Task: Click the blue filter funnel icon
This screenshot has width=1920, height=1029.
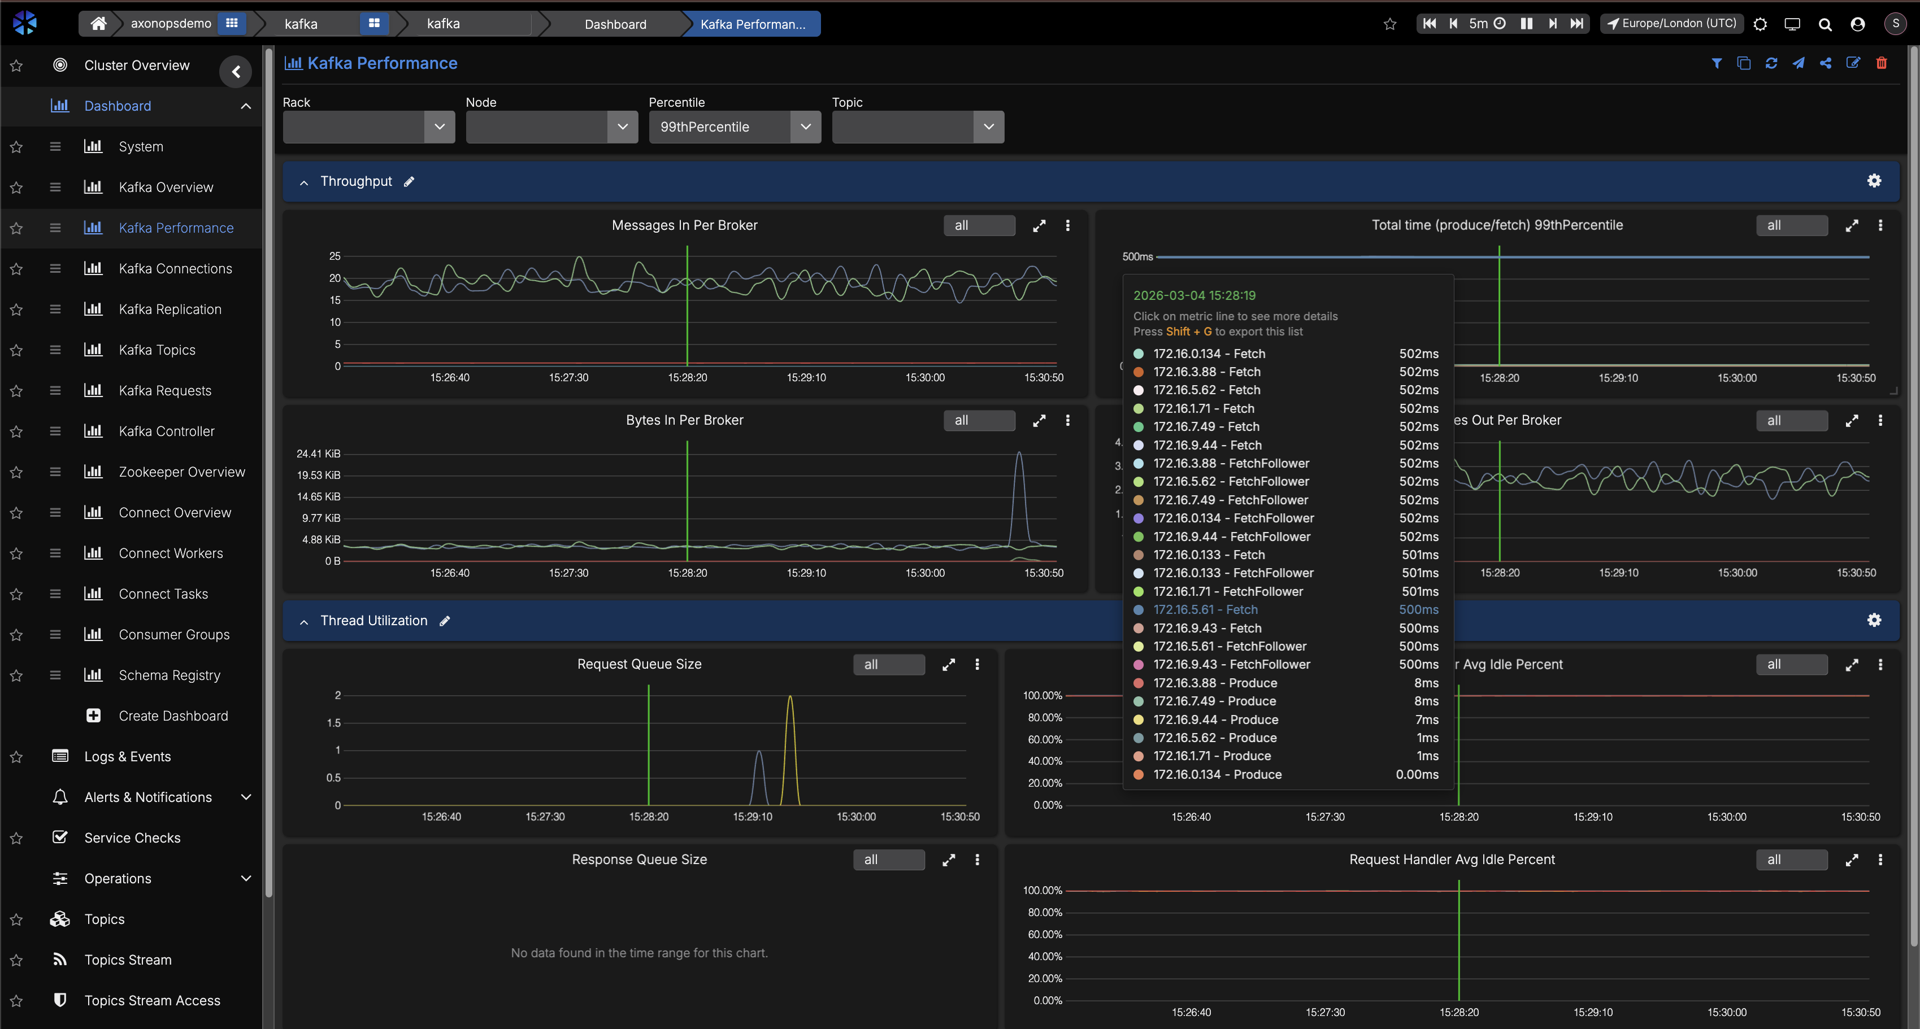Action: (x=1716, y=63)
